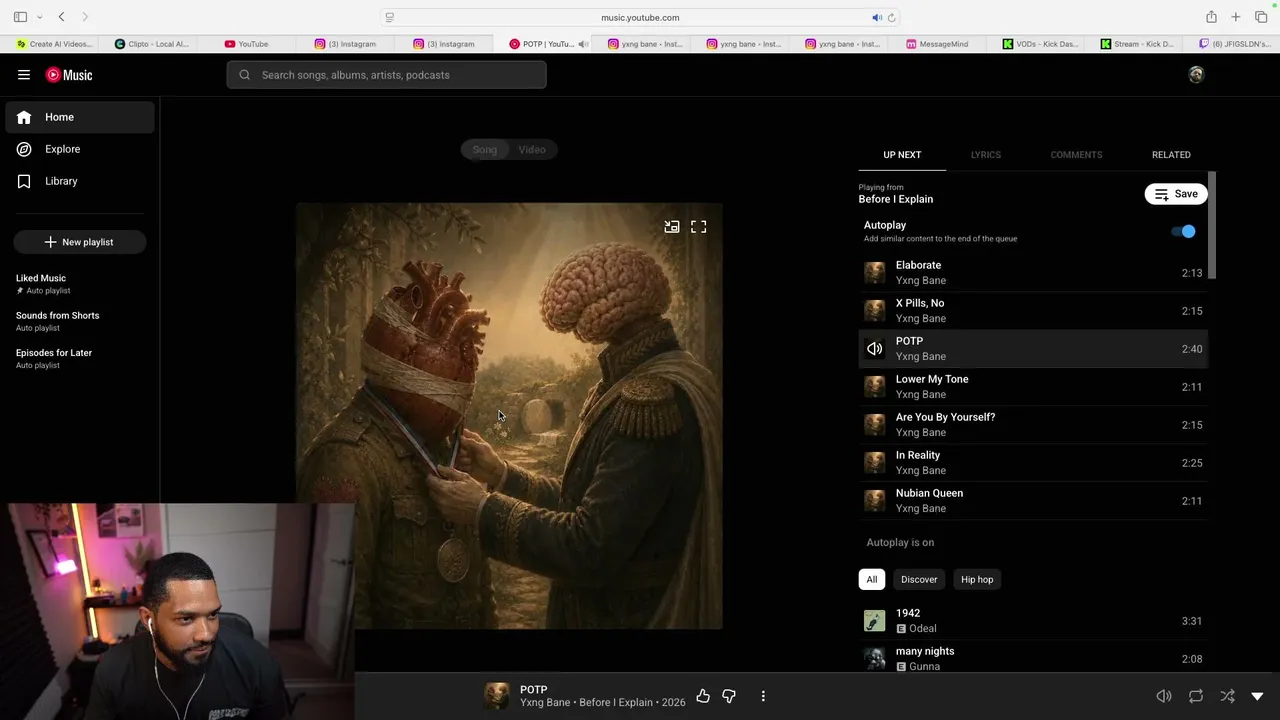
Task: Play many nights by Gunna
Action: (x=1033, y=659)
